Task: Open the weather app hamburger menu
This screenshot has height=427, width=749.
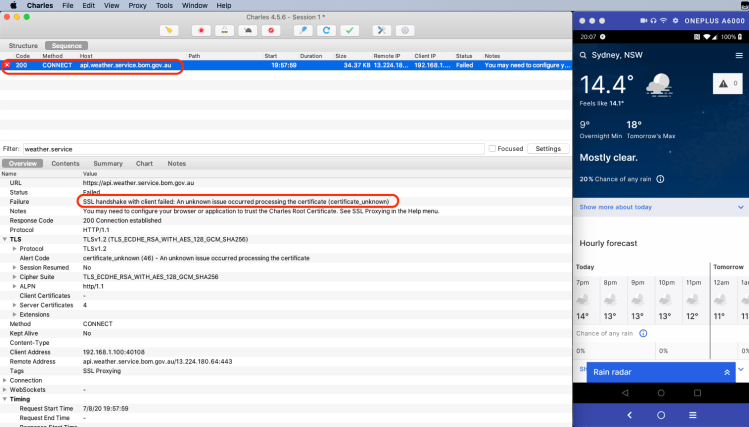Action: point(738,57)
